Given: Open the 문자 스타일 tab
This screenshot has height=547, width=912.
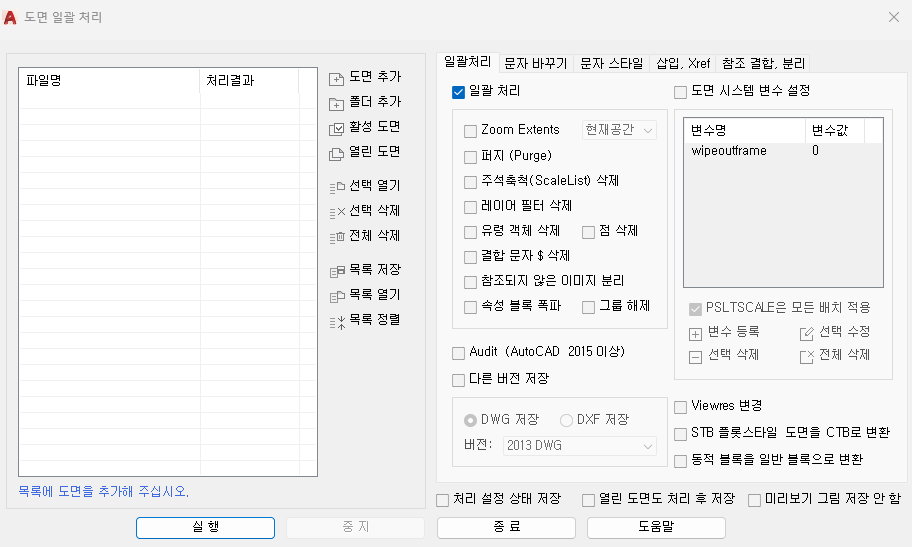Looking at the screenshot, I should [612, 63].
